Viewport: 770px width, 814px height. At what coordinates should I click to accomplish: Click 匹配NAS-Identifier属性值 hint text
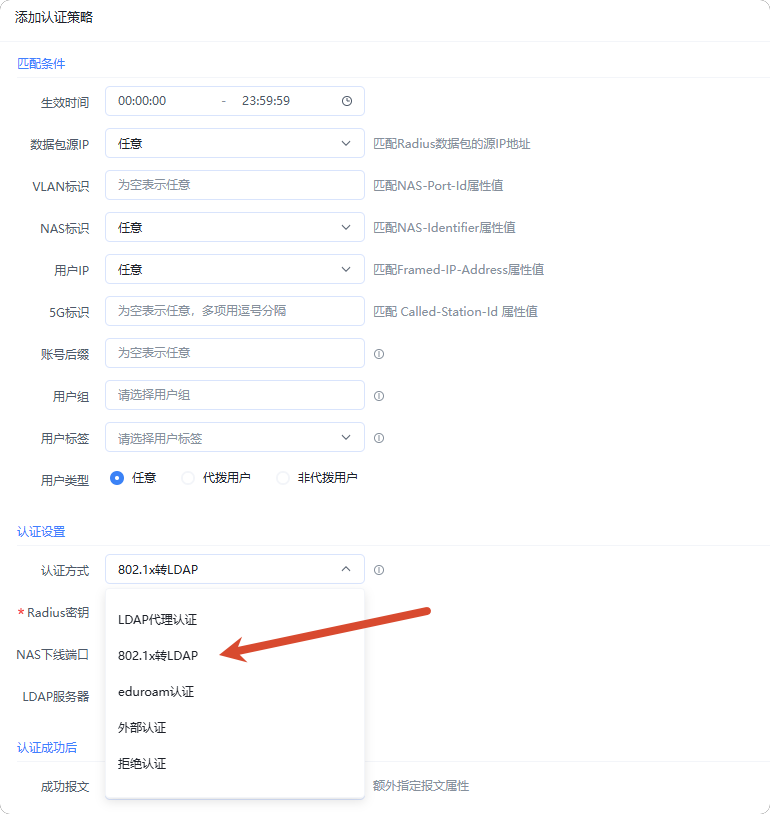coord(444,228)
